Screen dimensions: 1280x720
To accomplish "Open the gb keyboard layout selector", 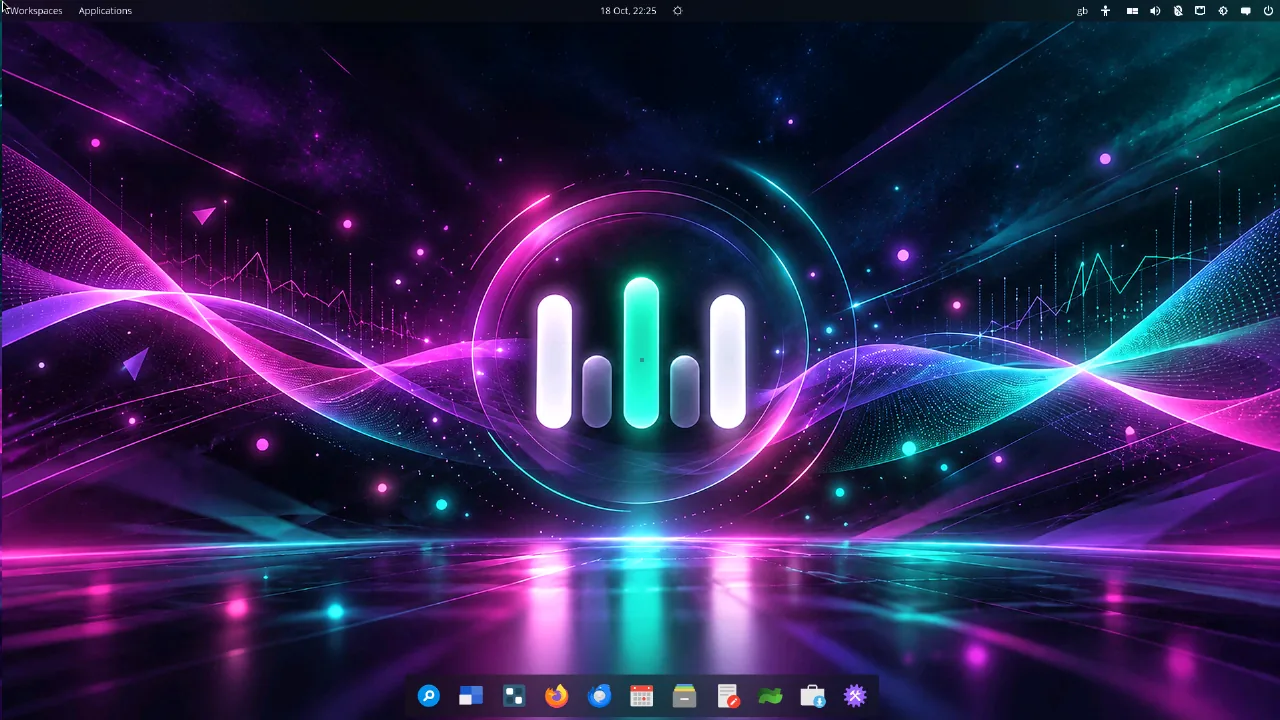I will [1082, 11].
